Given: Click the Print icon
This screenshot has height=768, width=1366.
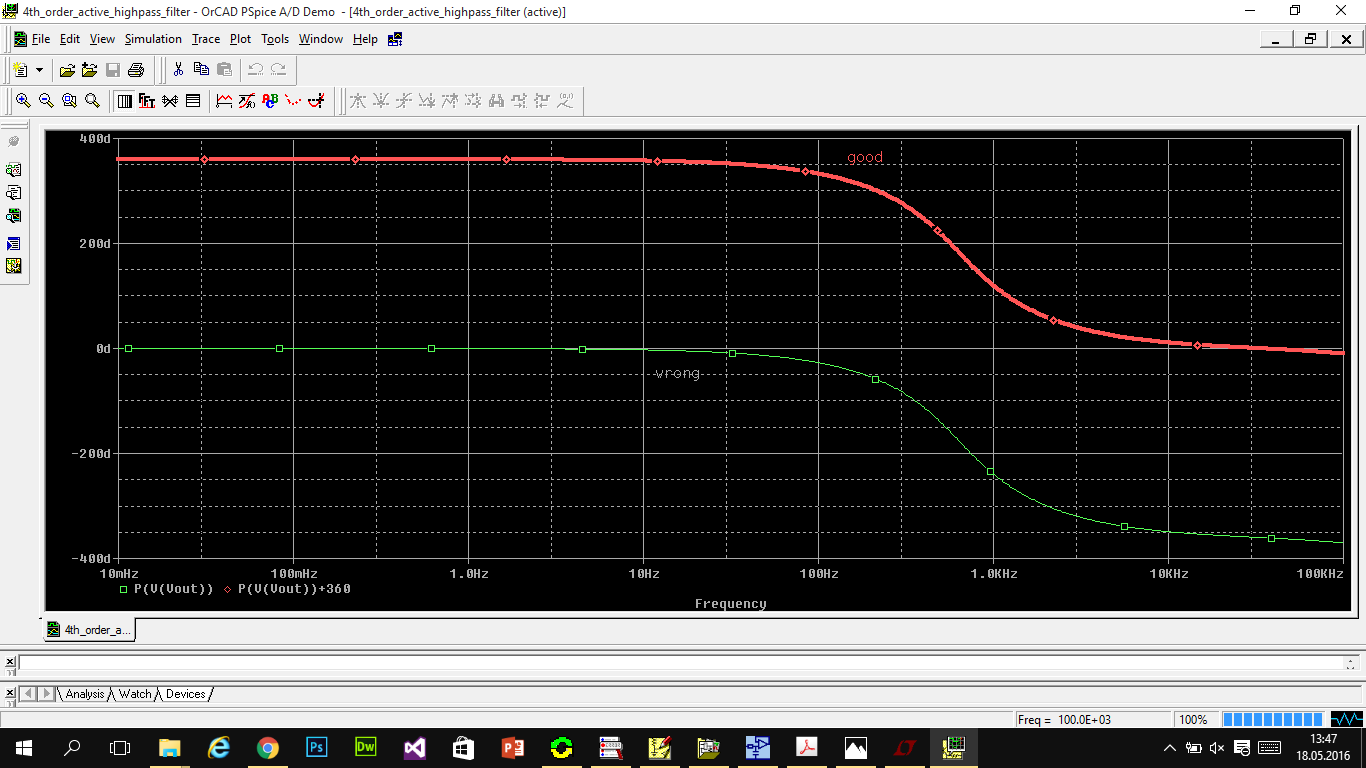Looking at the screenshot, I should point(136,70).
